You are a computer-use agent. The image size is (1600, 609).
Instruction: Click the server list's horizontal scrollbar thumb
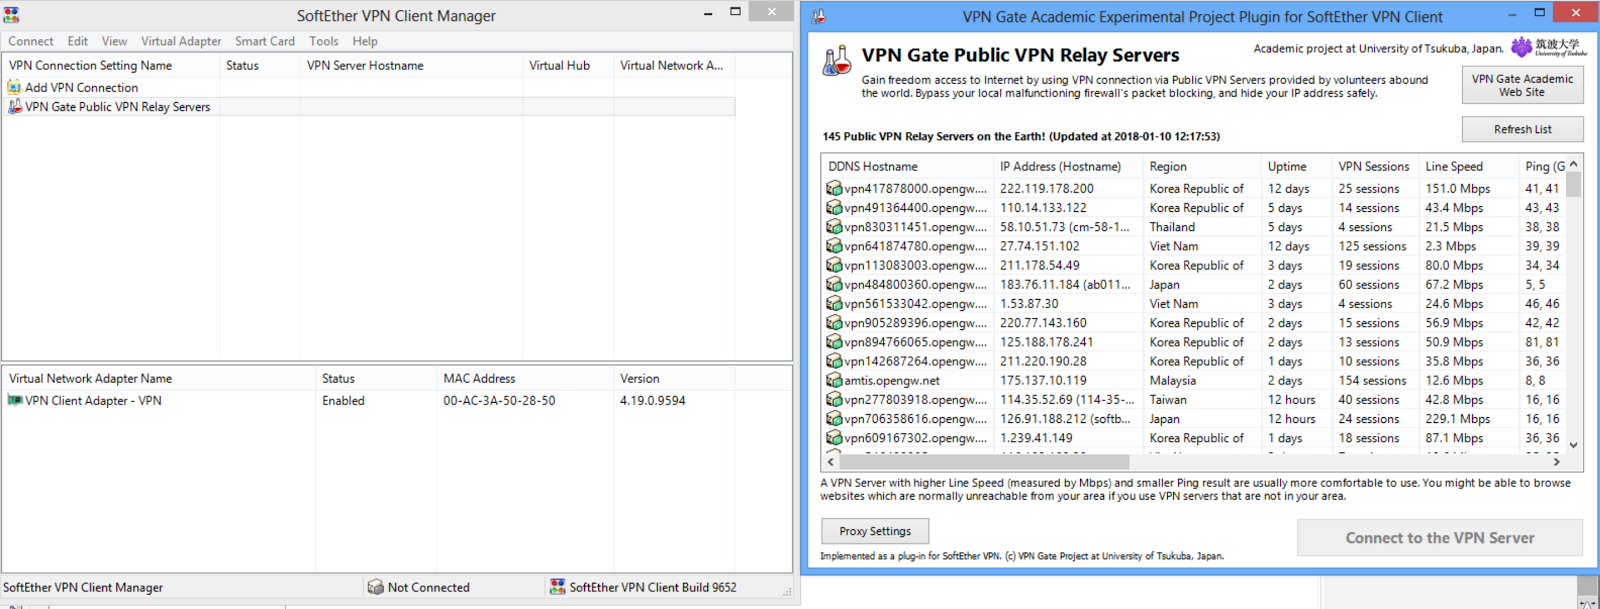(984, 462)
